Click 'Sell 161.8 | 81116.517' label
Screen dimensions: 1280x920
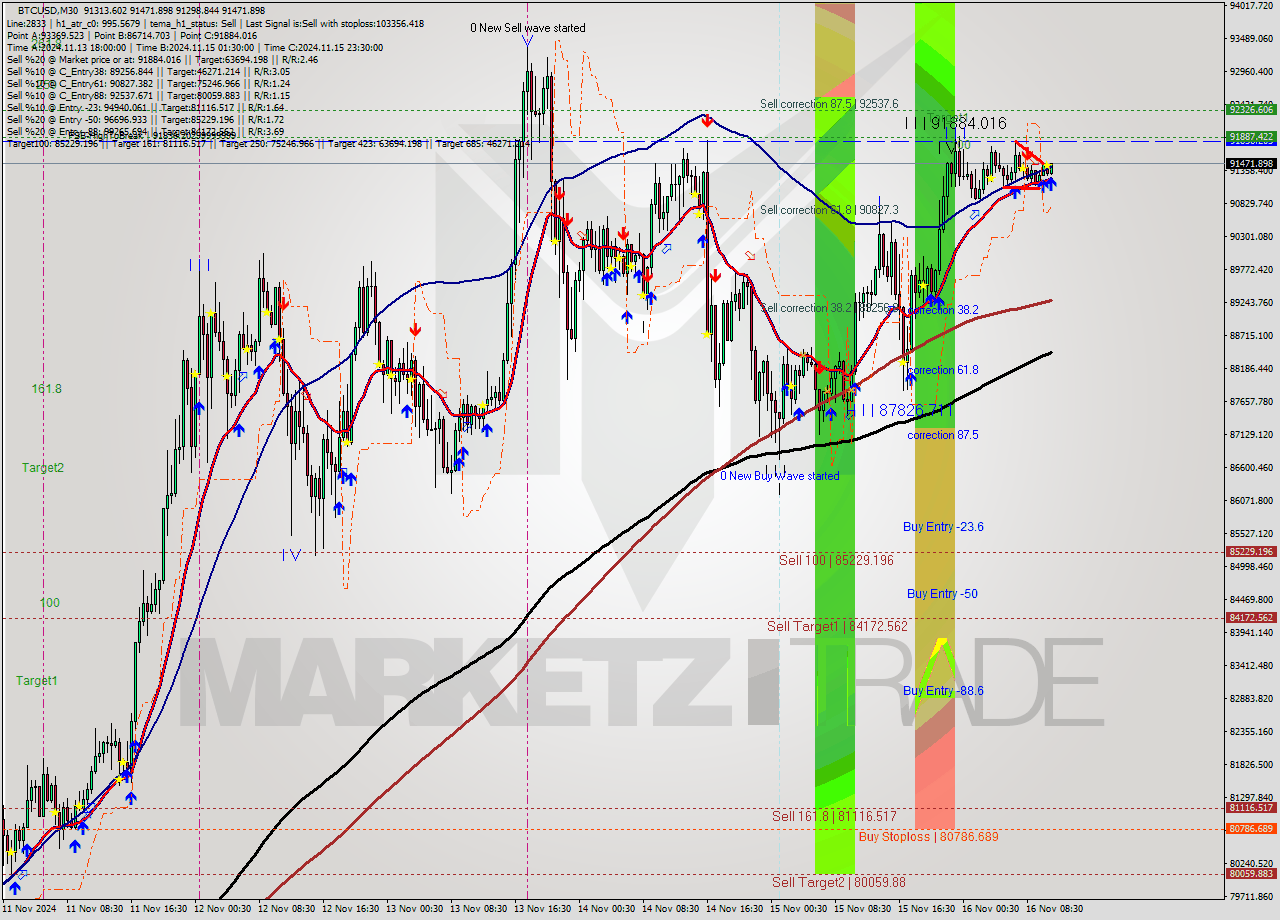pos(834,816)
